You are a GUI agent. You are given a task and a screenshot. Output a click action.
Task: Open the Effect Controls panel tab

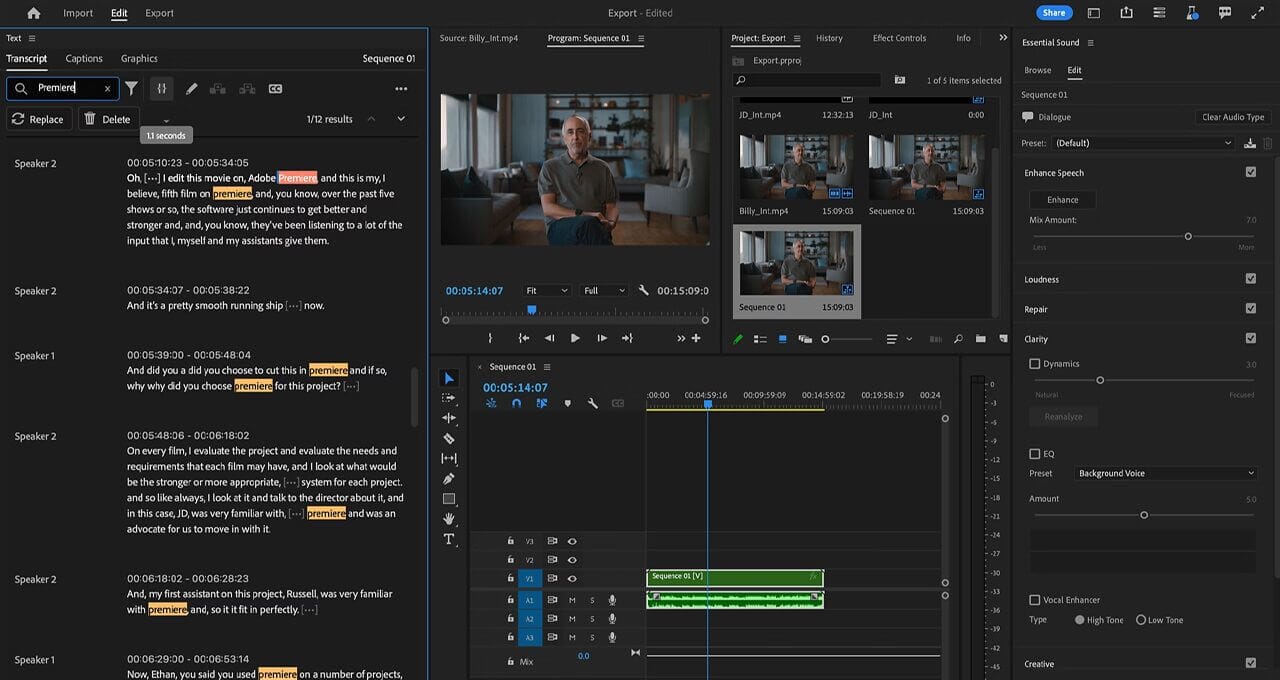[899, 38]
